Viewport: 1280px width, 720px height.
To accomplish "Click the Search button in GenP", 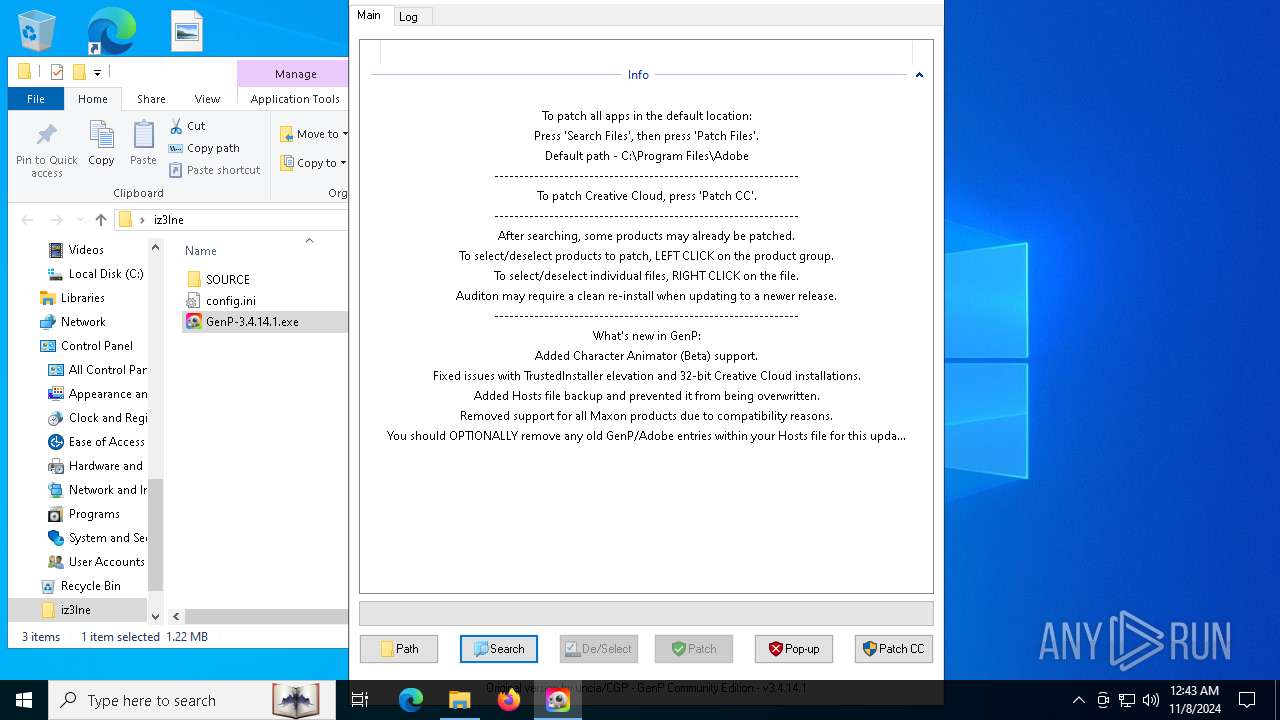I will pyautogui.click(x=499, y=649).
